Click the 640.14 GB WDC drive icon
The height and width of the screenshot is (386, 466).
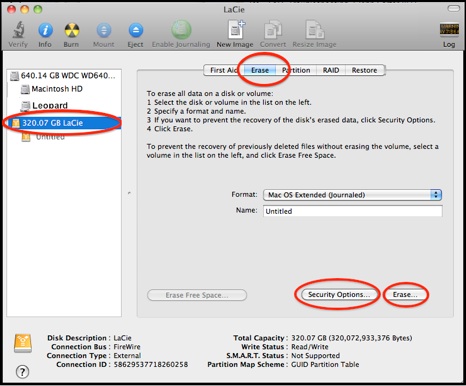pyautogui.click(x=14, y=76)
